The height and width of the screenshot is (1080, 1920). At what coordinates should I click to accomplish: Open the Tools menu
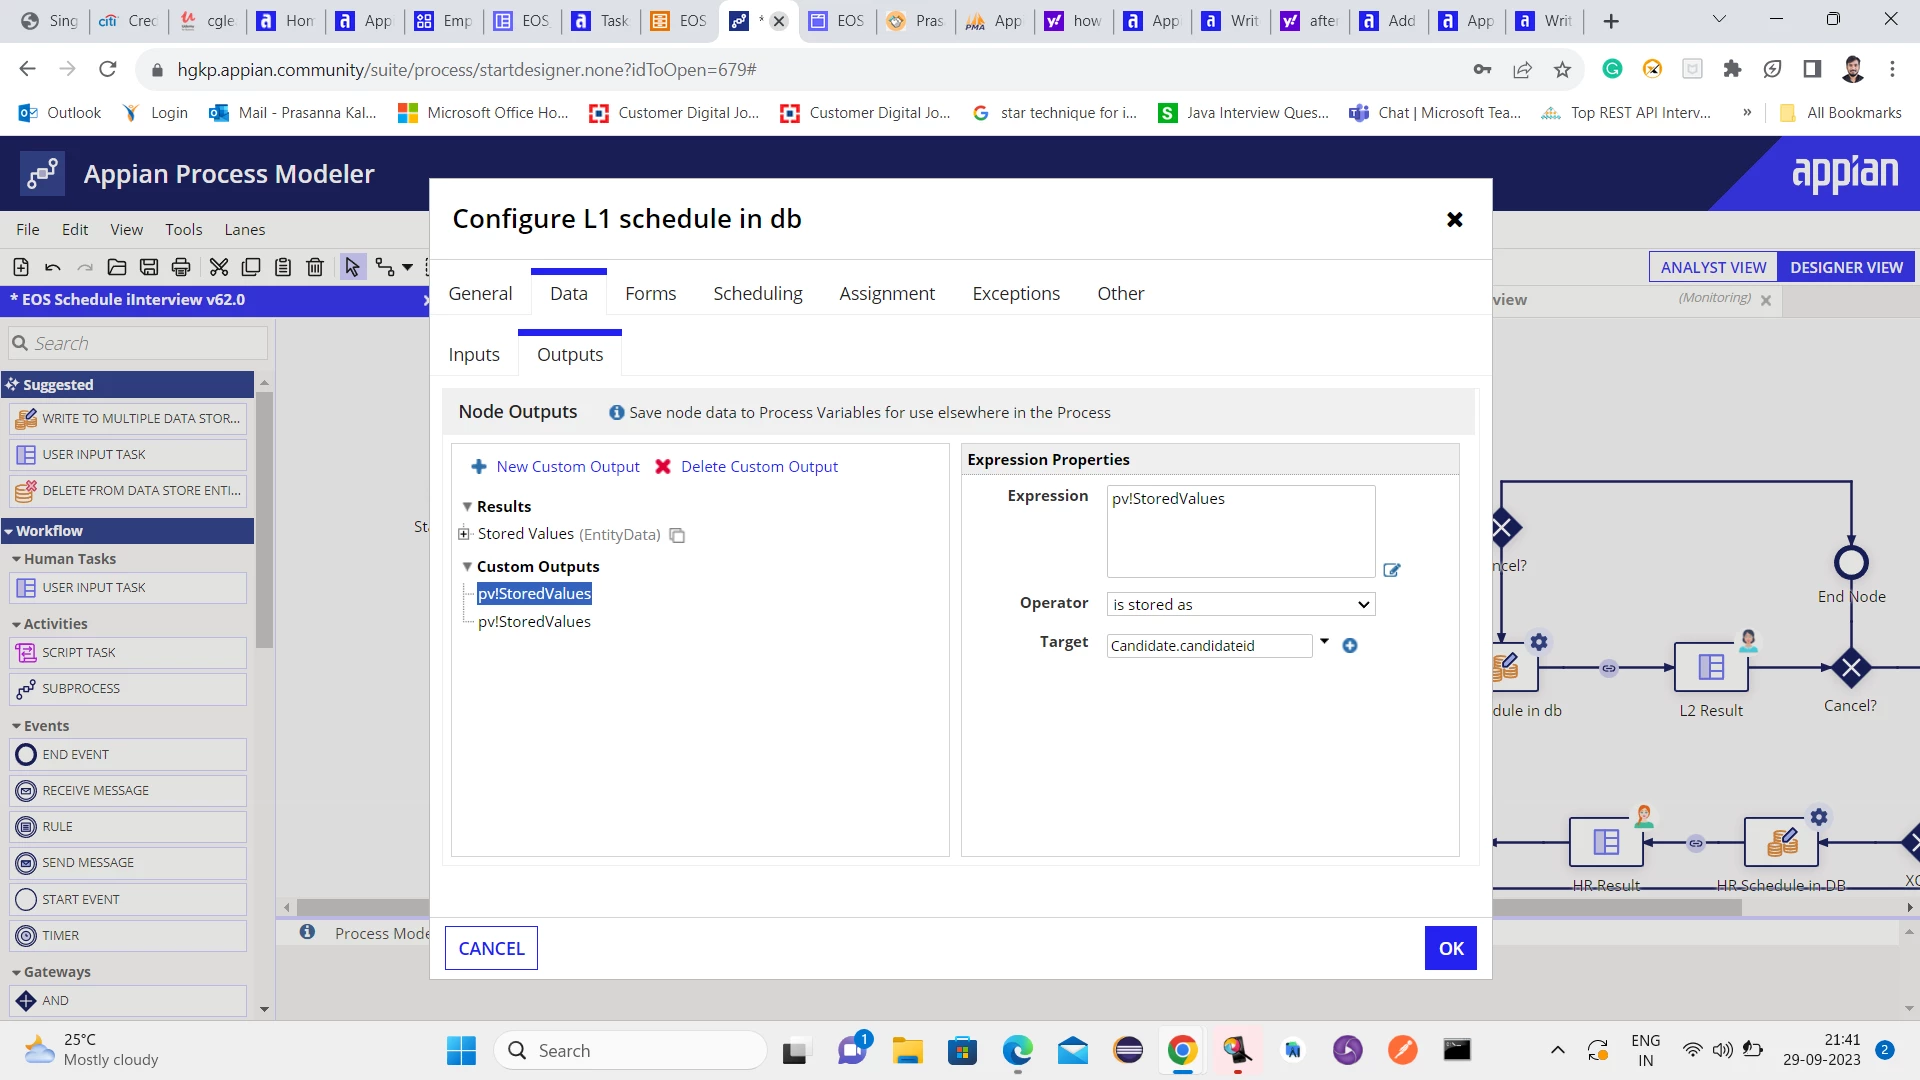click(184, 229)
